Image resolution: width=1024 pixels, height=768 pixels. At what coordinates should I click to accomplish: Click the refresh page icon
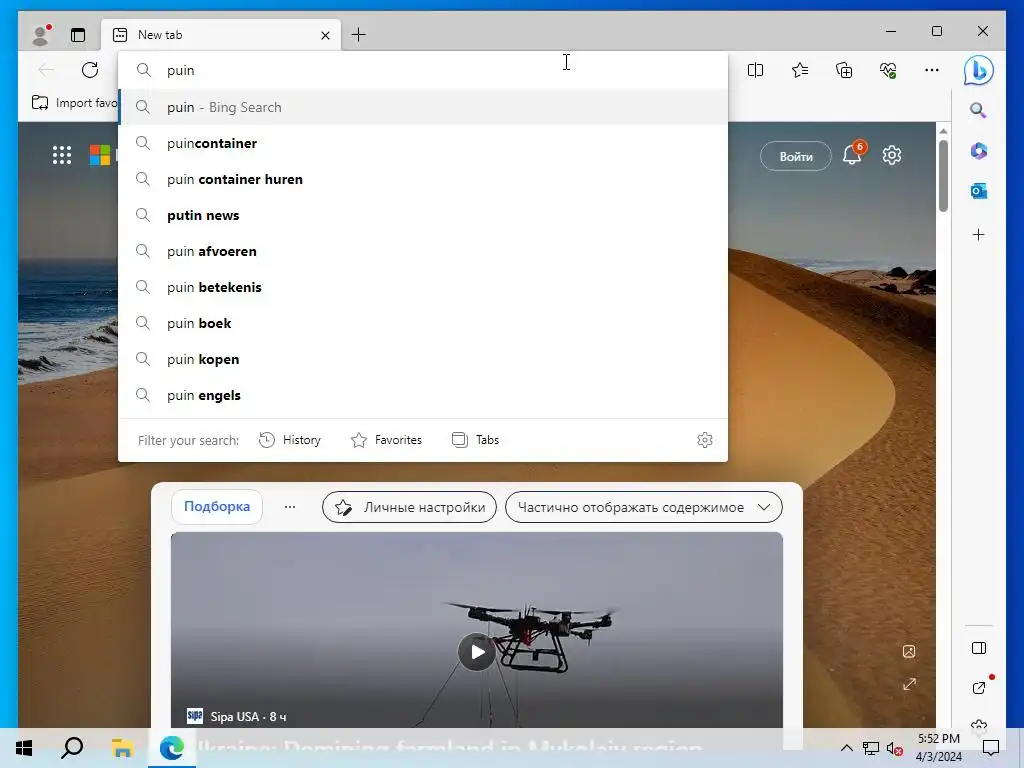click(x=90, y=70)
